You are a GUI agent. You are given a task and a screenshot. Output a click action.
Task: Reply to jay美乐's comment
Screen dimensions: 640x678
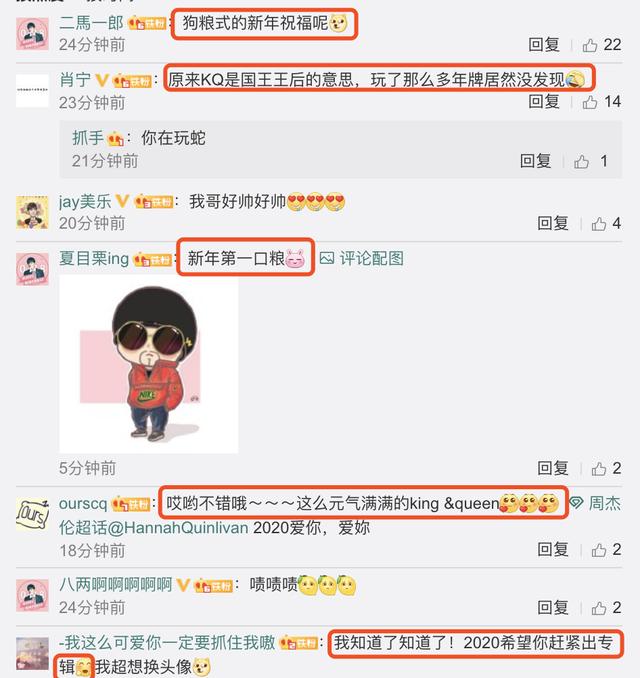pyautogui.click(x=553, y=224)
